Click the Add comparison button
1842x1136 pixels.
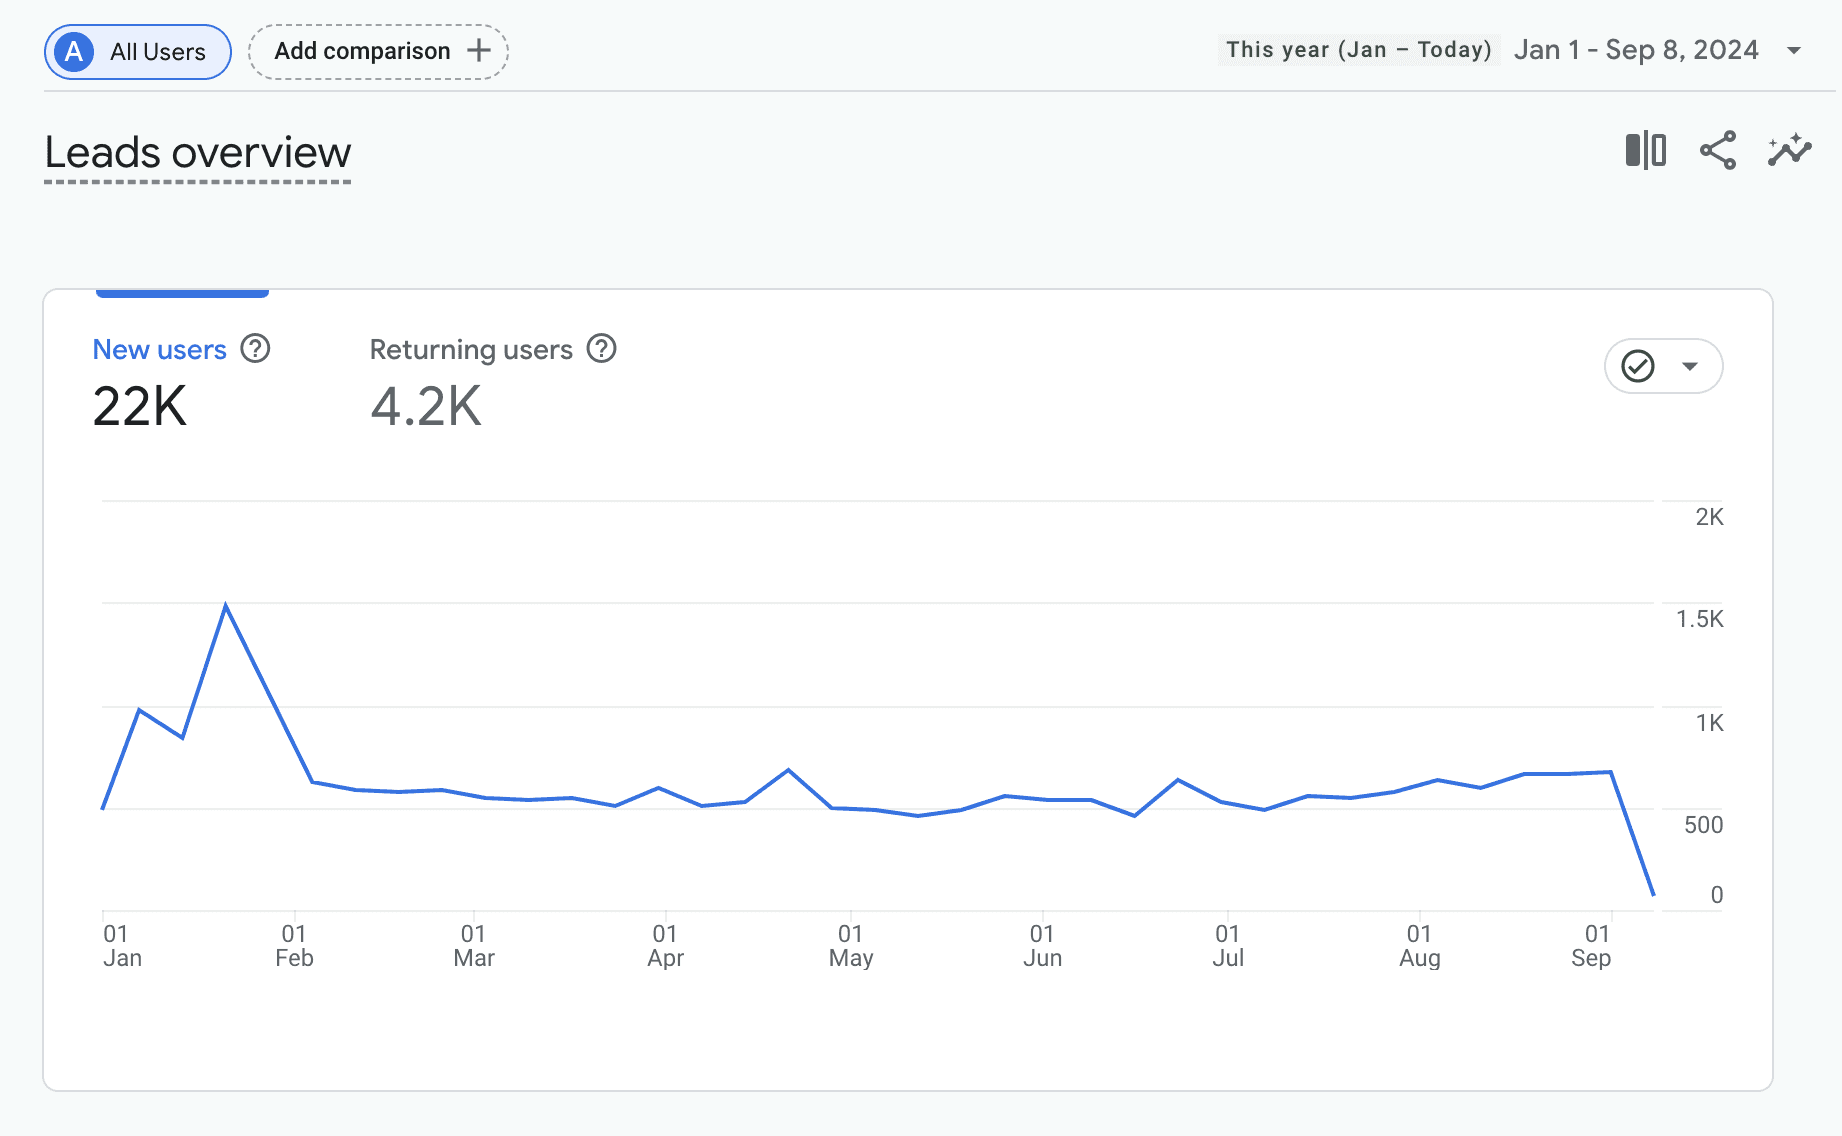[378, 51]
